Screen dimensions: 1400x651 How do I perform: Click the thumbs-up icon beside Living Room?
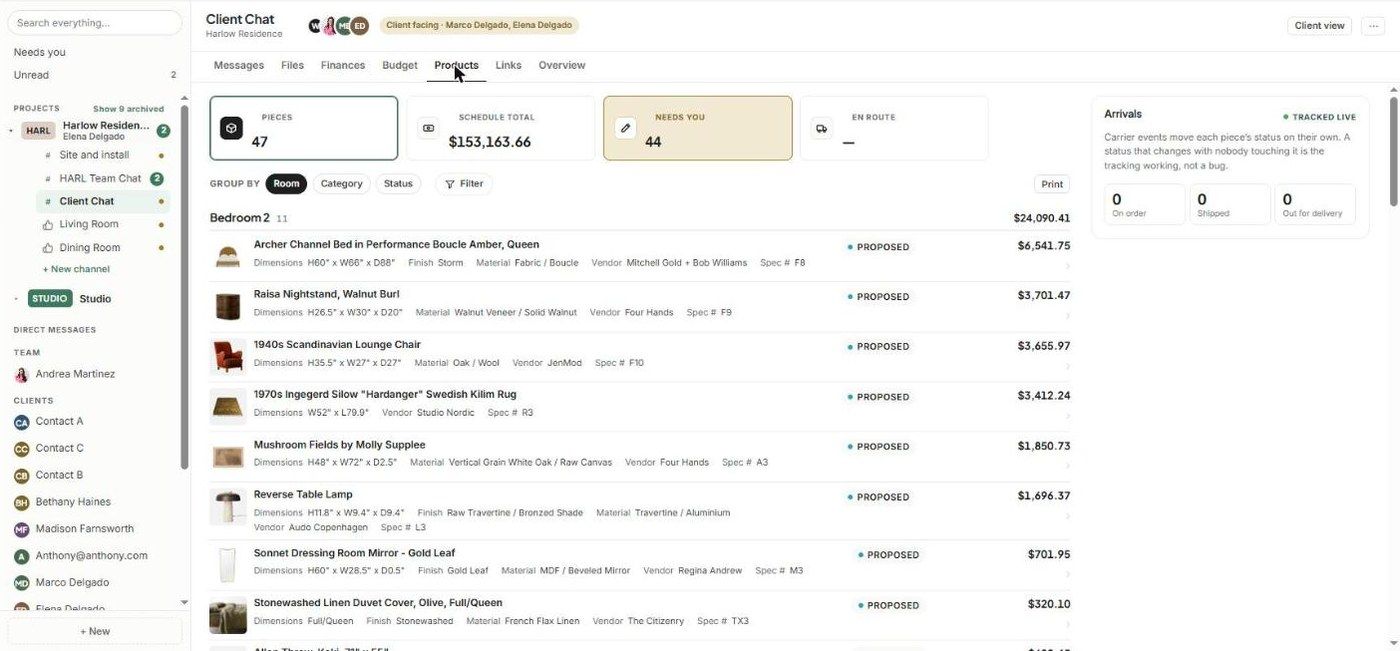[48, 224]
